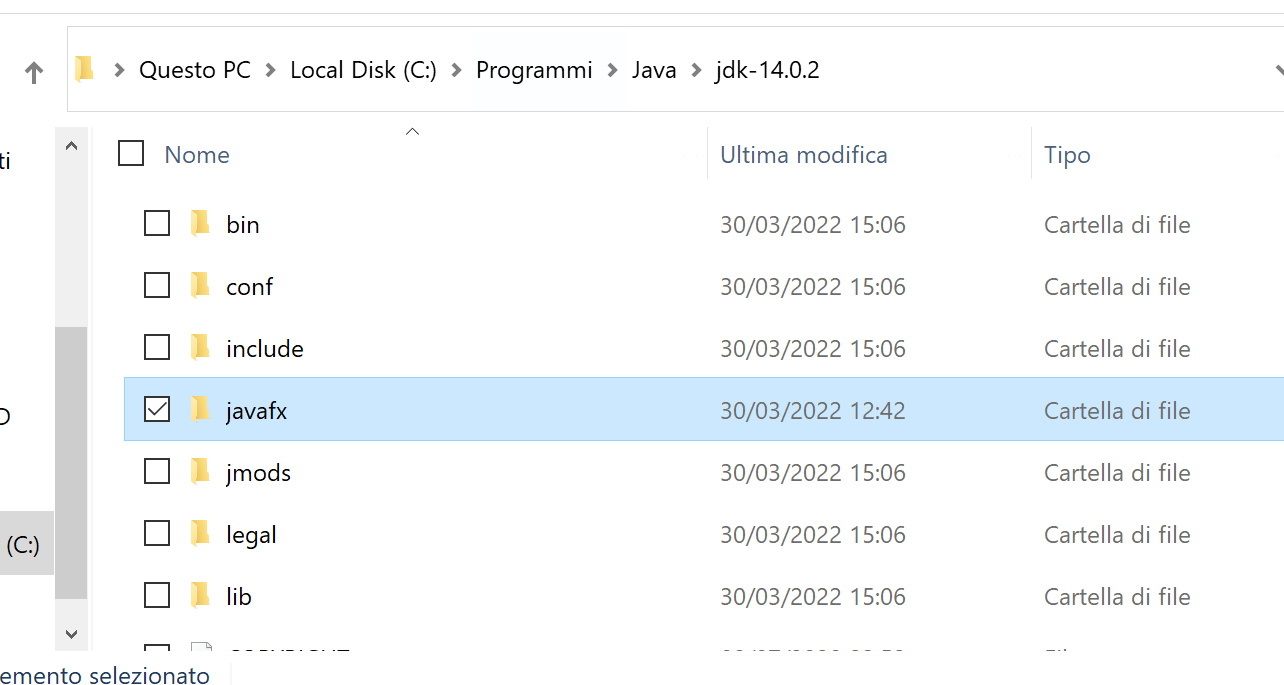
Task: Click the legal folder icon
Action: point(201,534)
